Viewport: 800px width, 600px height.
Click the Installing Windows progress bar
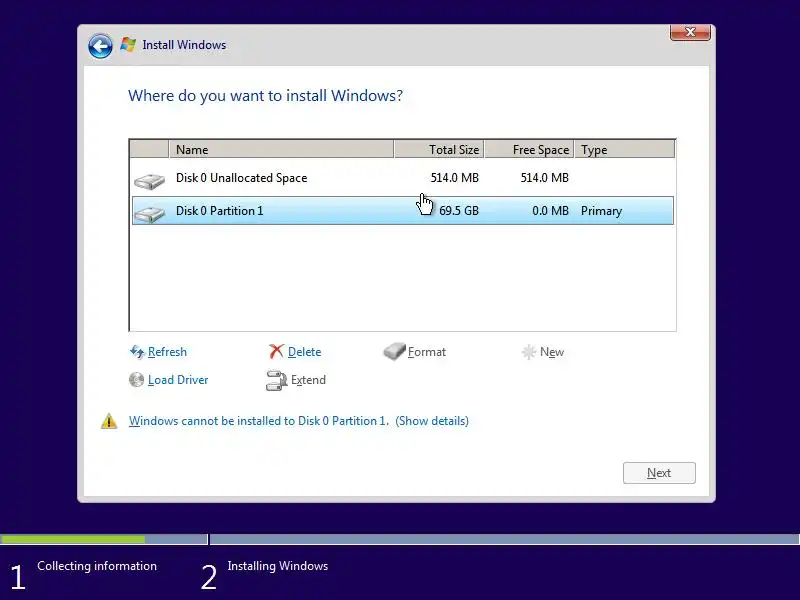505,539
